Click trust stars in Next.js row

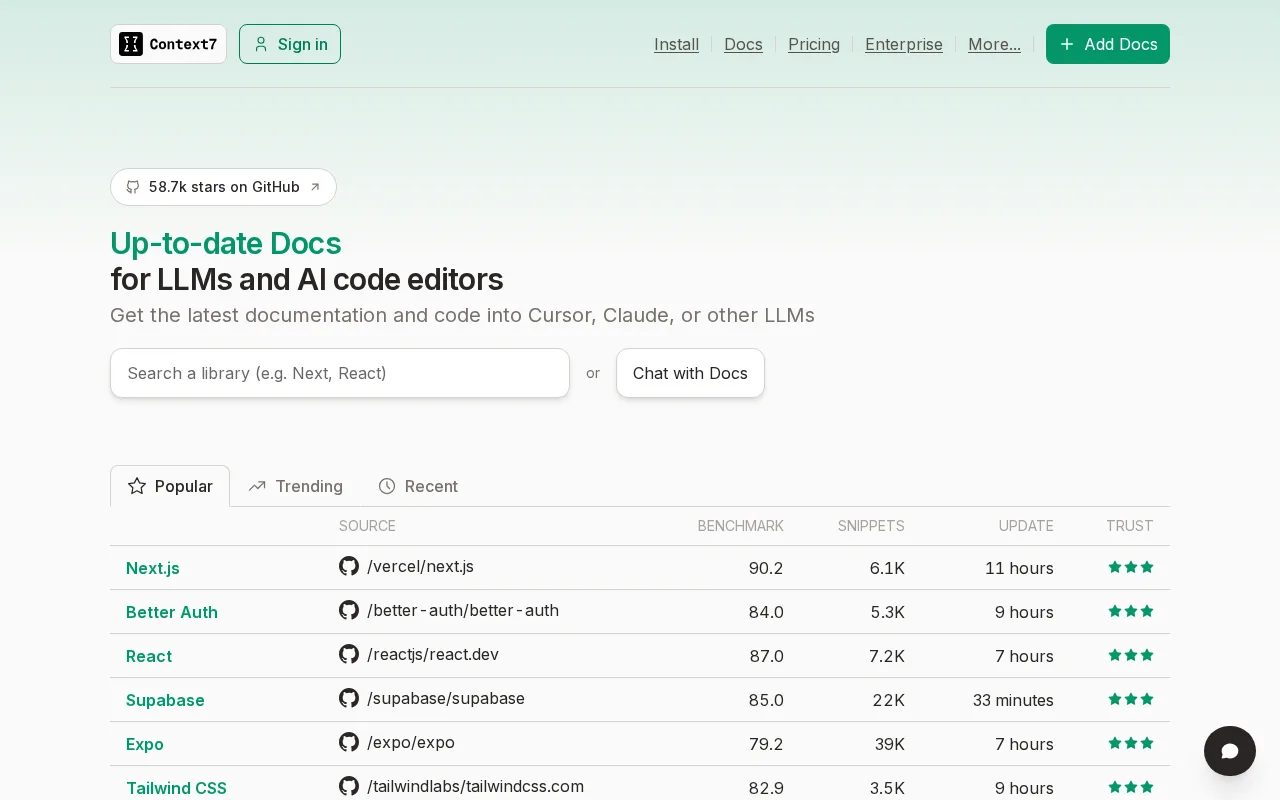(1131, 567)
